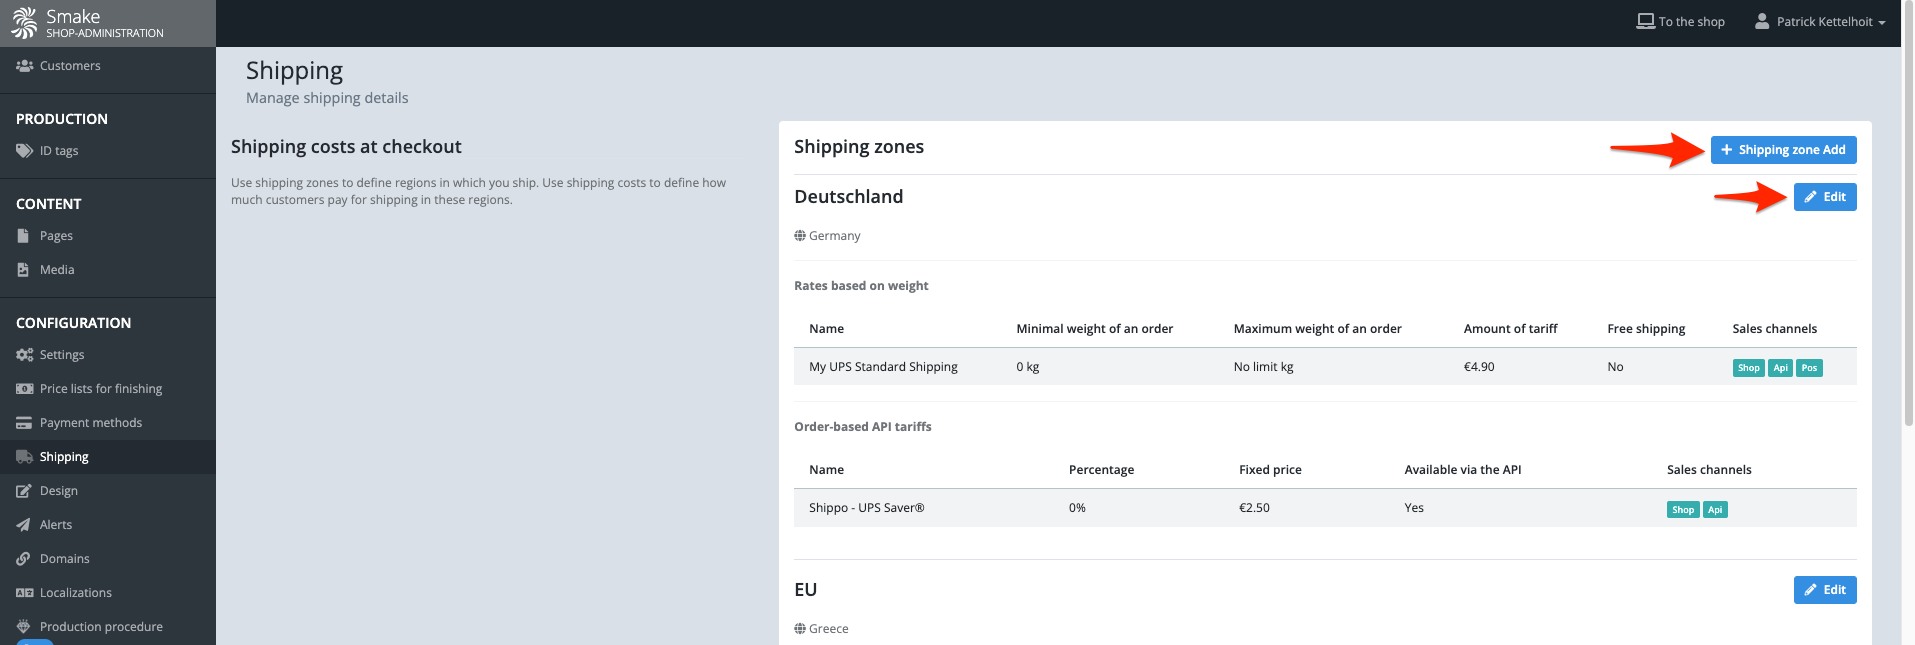Click the Smake logo icon
Screen dimensions: 1915x645
click(24, 23)
